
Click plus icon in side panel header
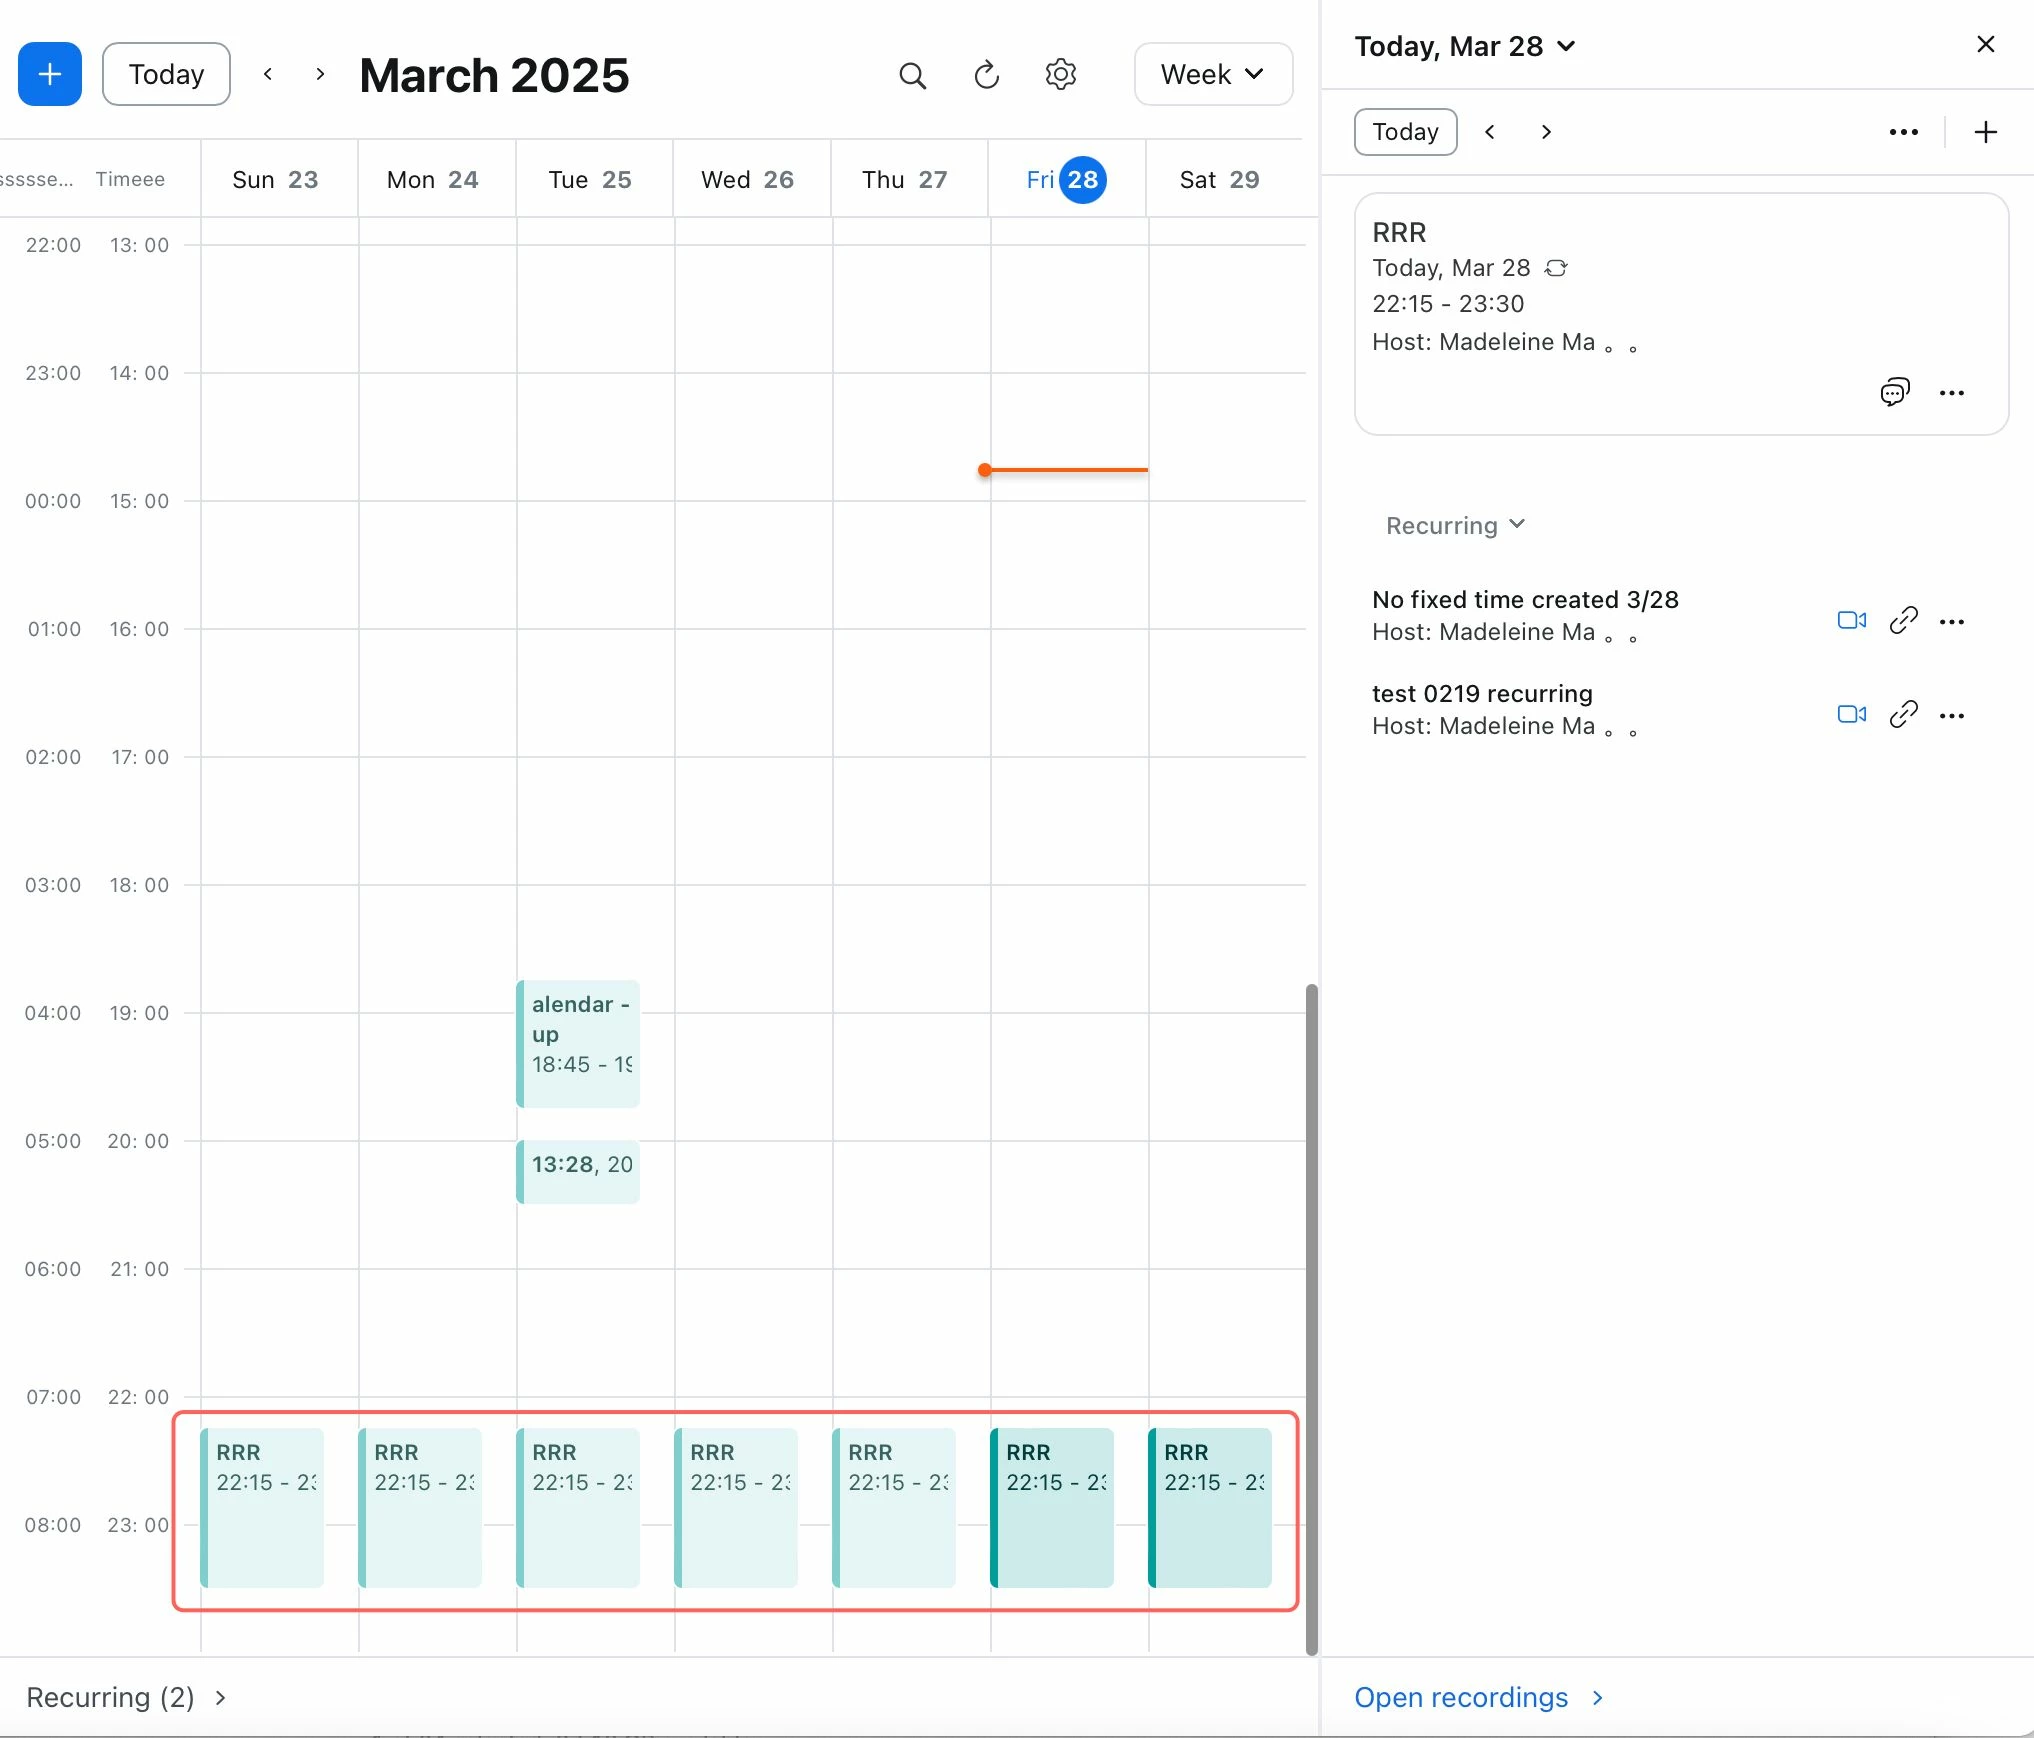(1985, 132)
